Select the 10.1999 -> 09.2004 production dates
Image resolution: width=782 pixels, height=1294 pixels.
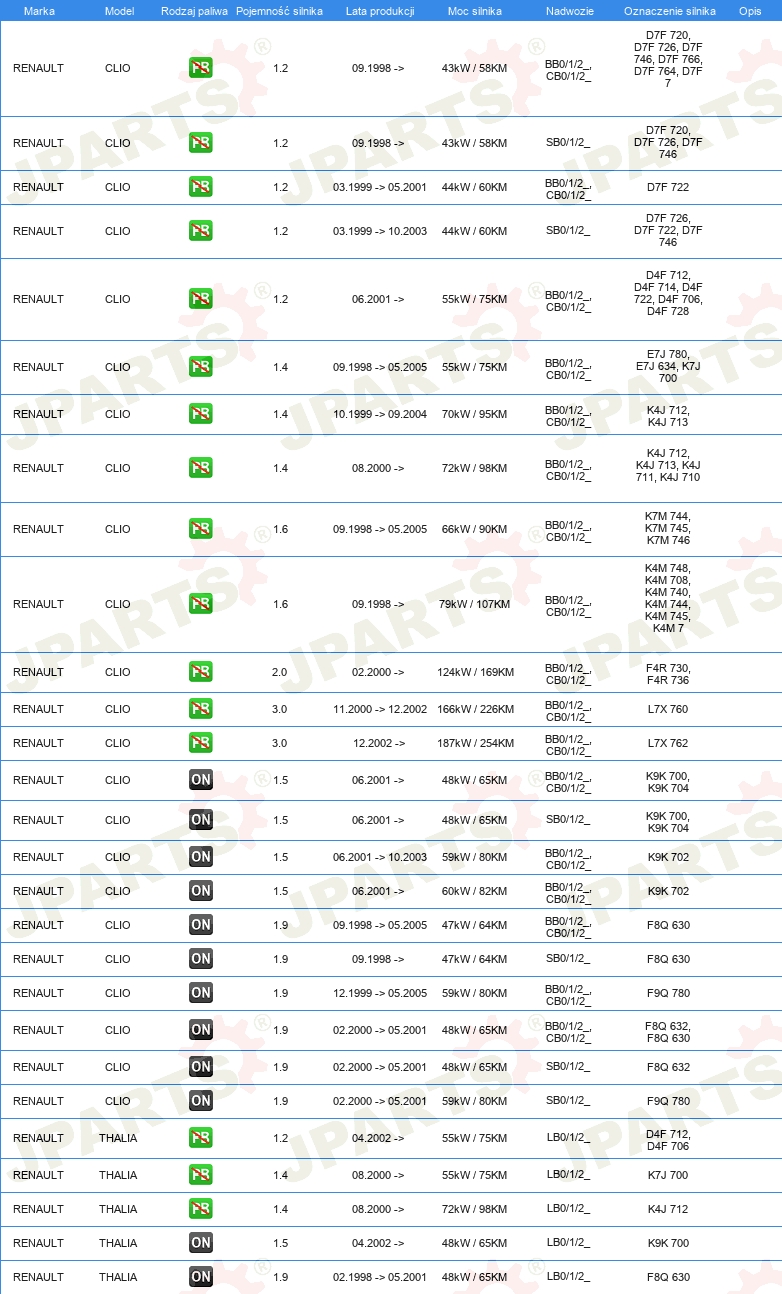(380, 414)
